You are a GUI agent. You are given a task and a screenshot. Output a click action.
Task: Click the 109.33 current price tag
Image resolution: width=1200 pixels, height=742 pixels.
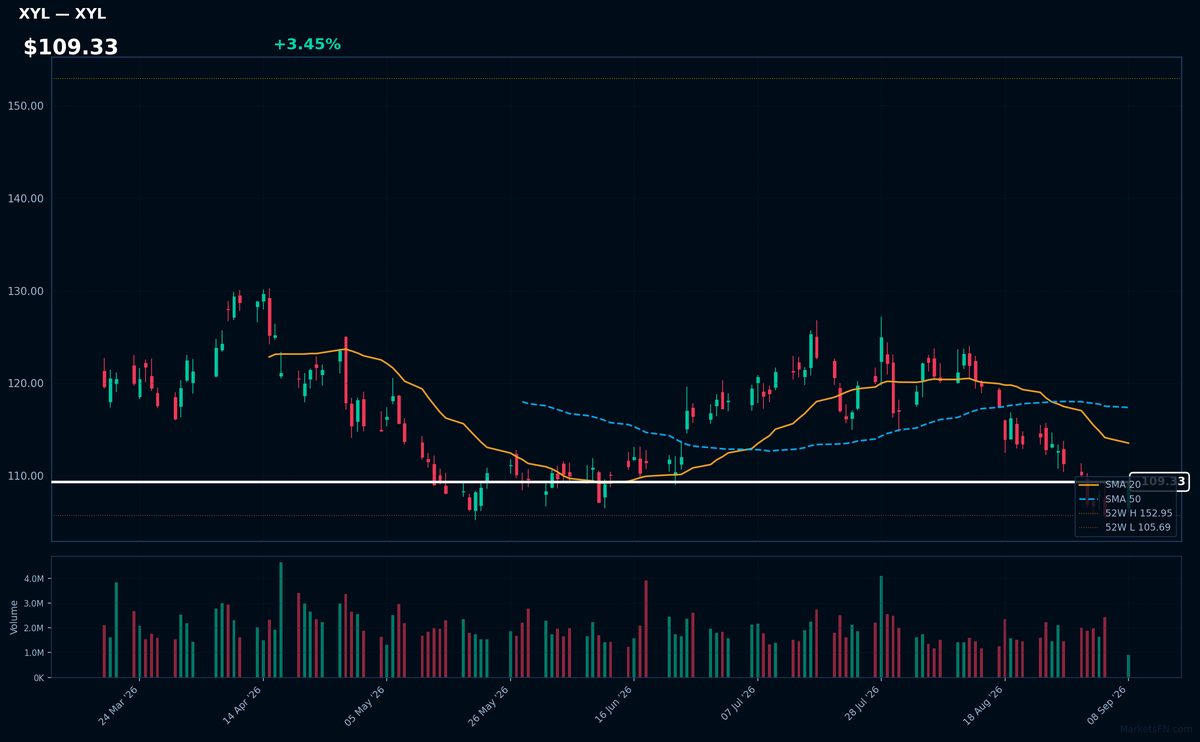pyautogui.click(x=1159, y=481)
